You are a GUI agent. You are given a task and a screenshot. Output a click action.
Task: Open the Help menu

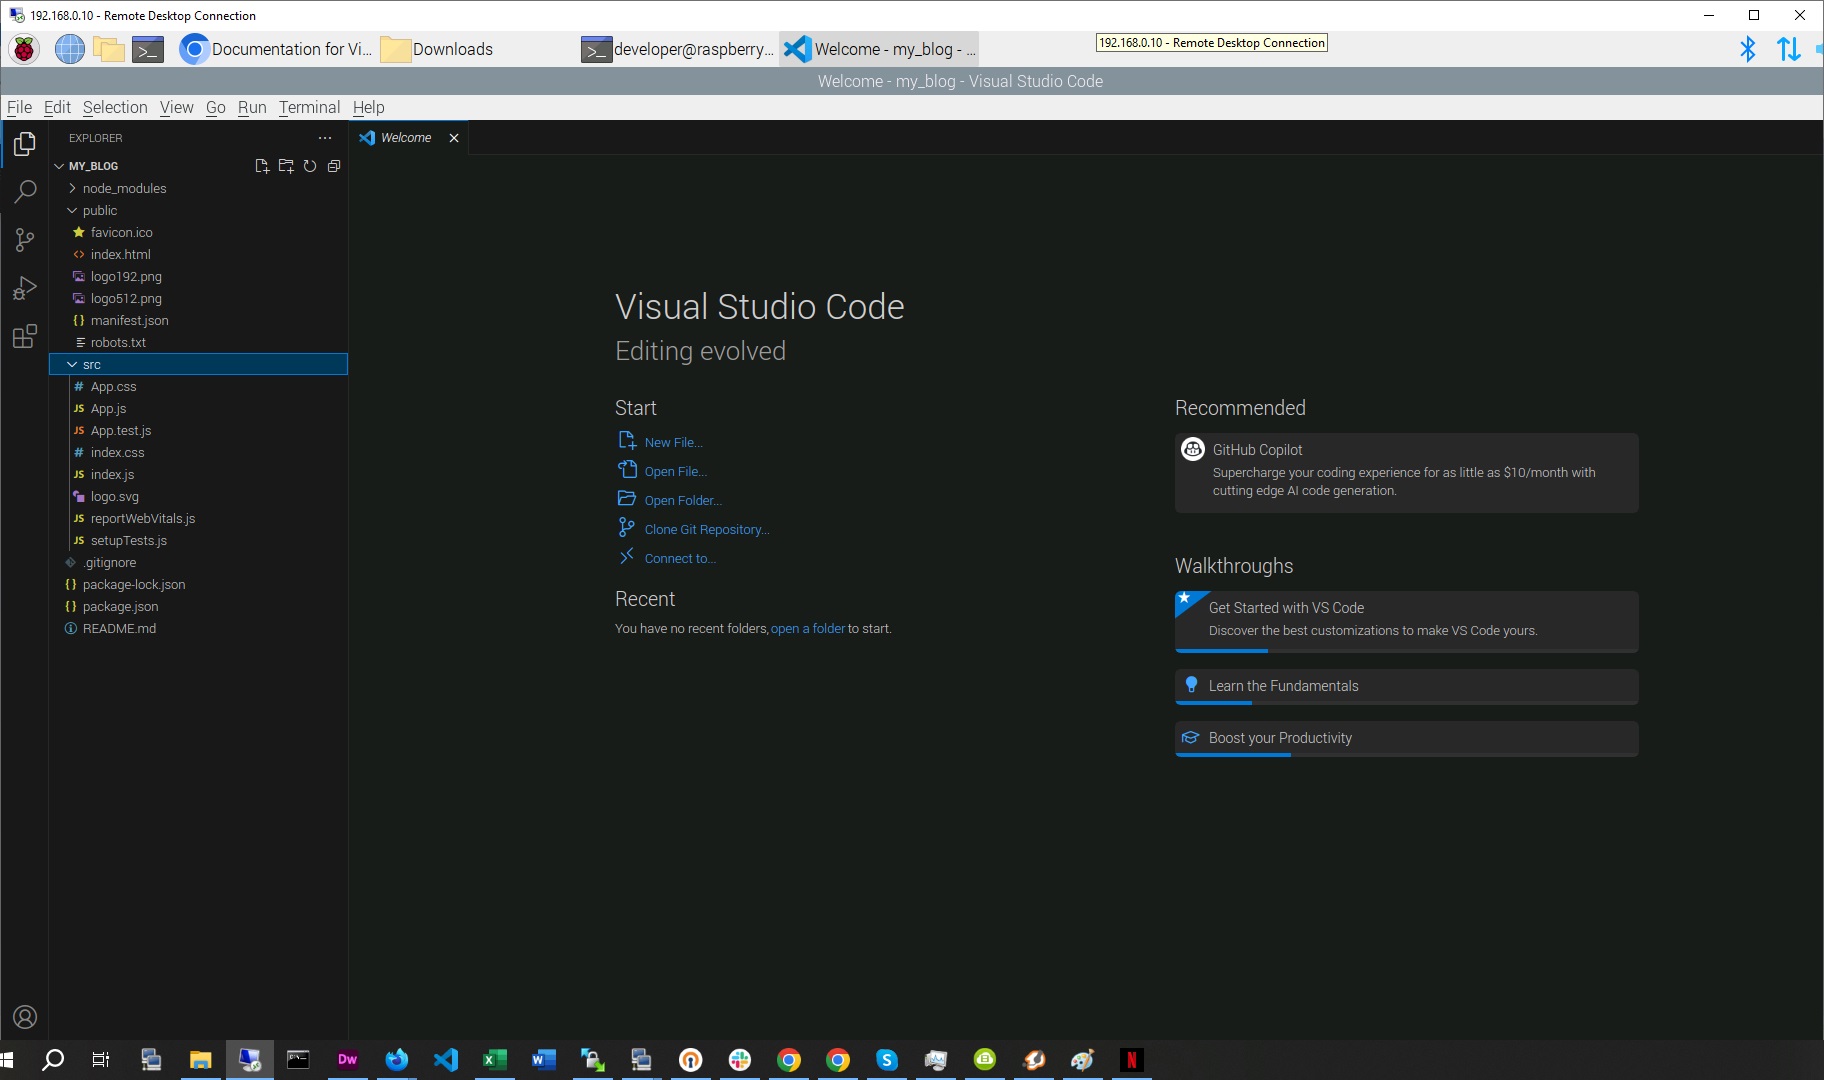pos(368,107)
